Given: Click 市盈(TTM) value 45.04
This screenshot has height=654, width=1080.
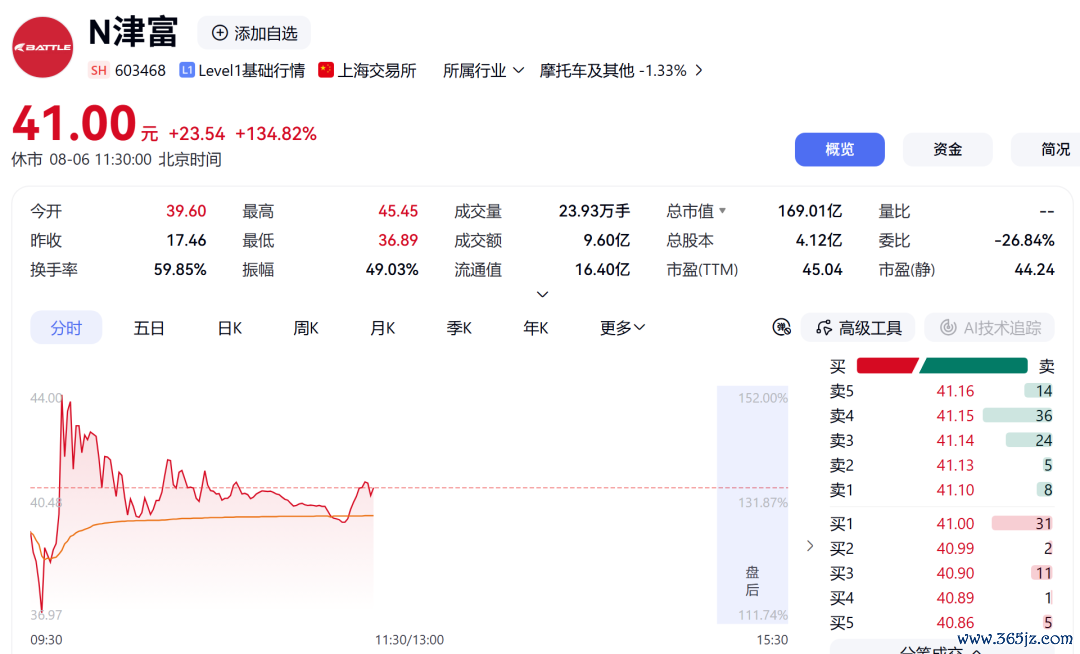Looking at the screenshot, I should pos(822,270).
